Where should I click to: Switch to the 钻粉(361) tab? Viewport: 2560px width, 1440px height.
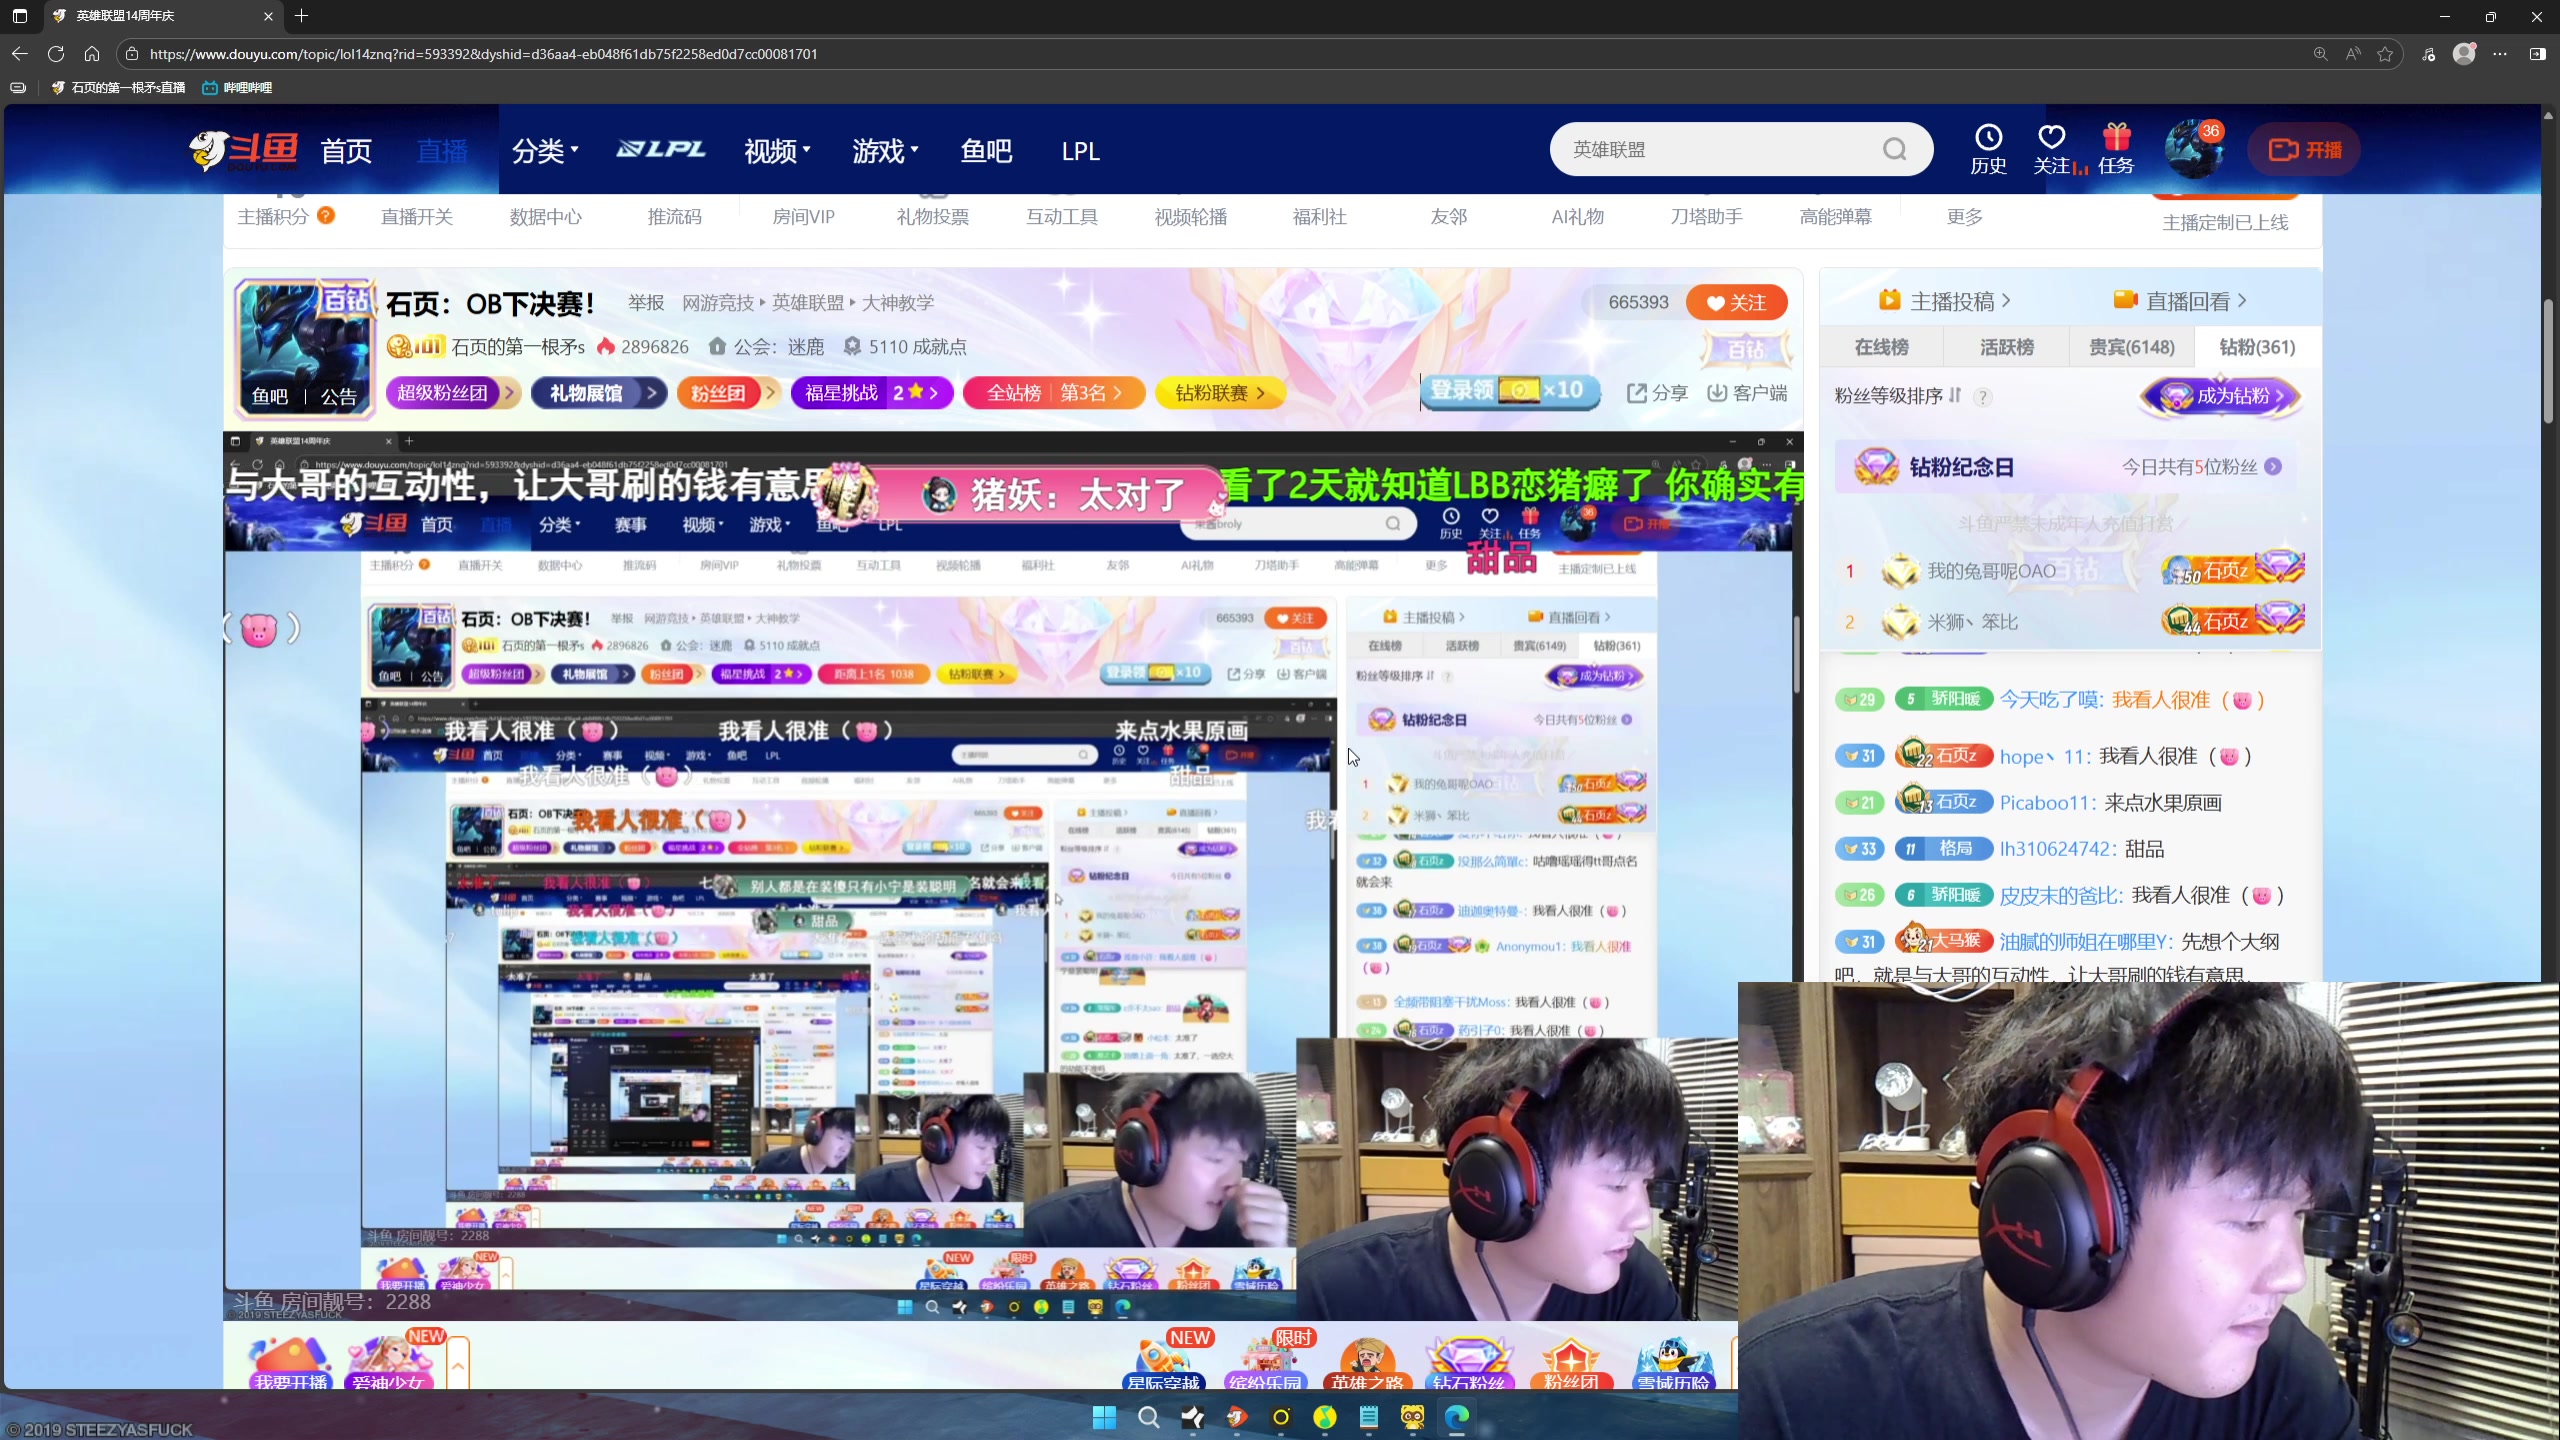click(x=2257, y=347)
